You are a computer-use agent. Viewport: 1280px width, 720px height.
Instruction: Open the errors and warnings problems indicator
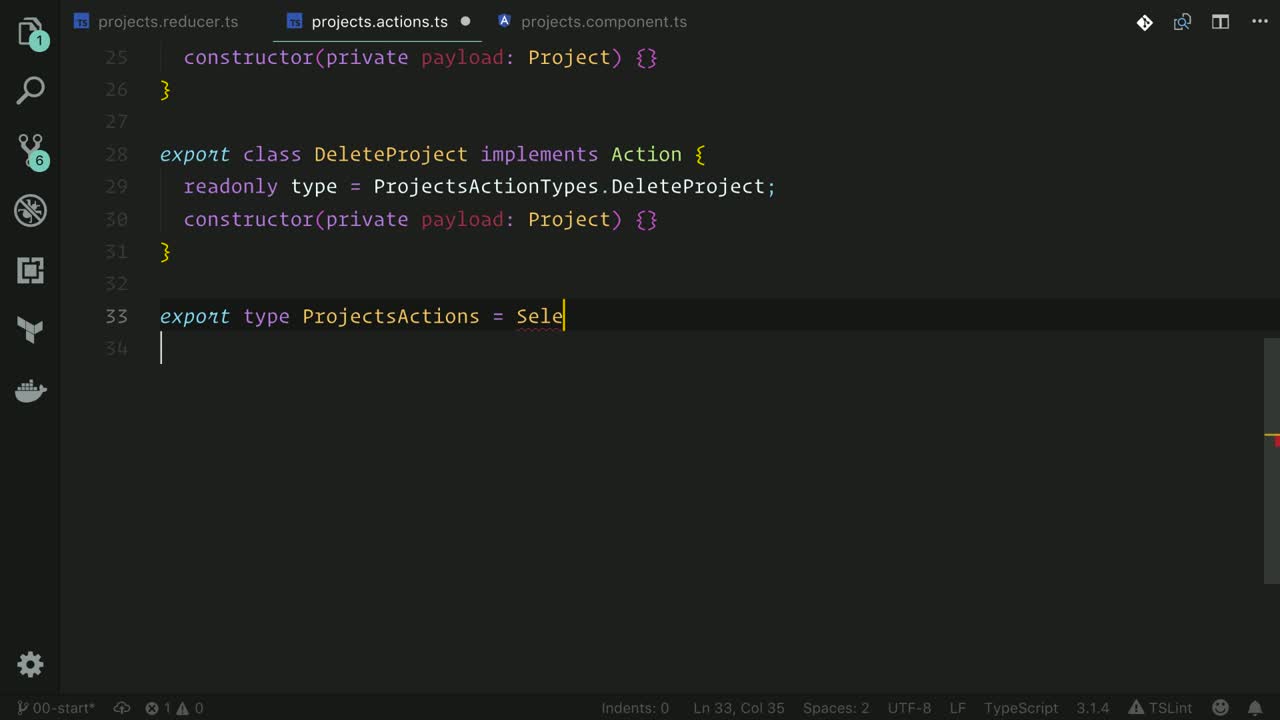[174, 708]
